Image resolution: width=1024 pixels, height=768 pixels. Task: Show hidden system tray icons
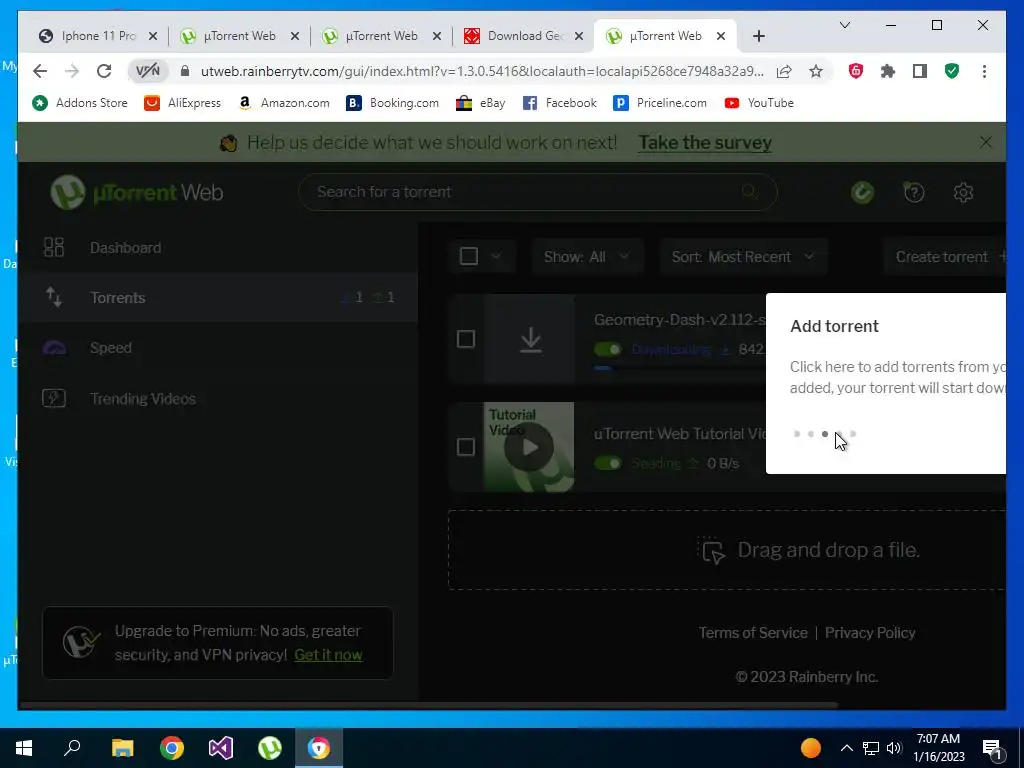point(846,748)
